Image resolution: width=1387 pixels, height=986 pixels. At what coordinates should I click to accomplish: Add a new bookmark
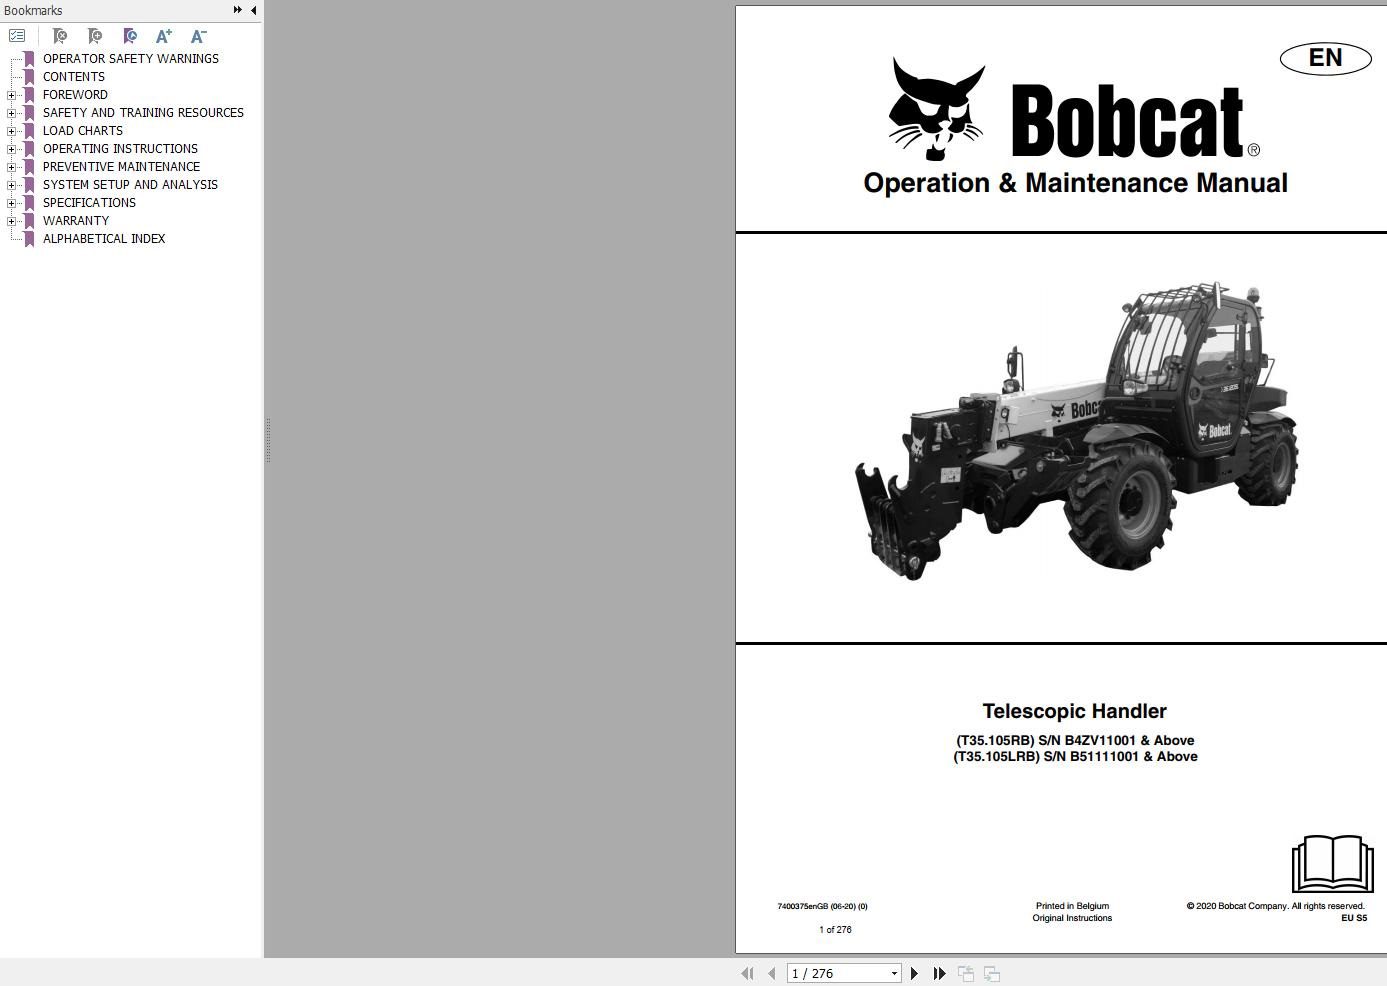96,35
